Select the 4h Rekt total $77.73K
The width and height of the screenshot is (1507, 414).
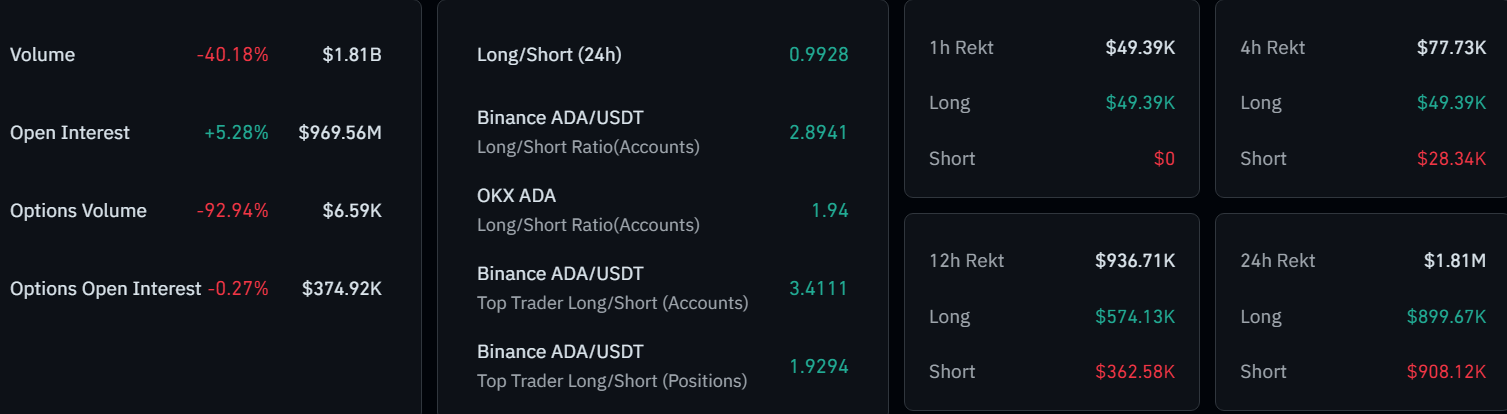point(1451,47)
